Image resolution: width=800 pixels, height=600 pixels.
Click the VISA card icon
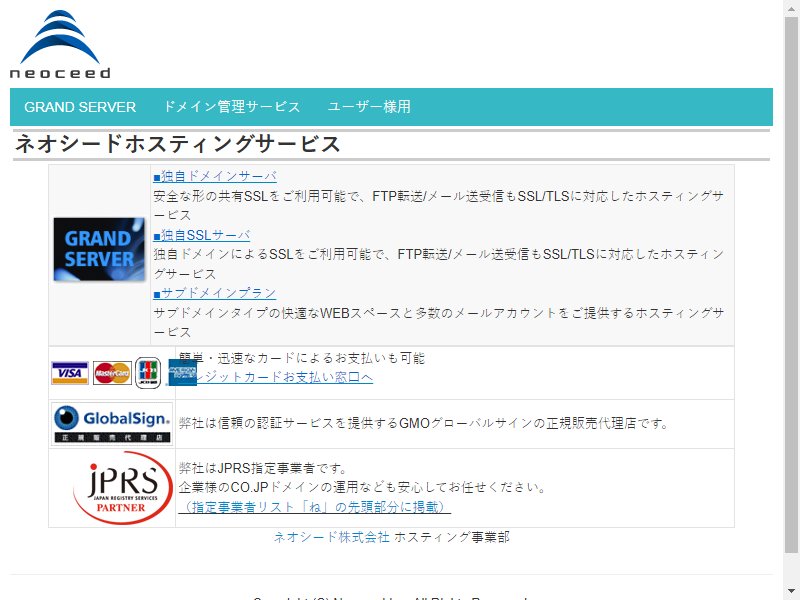70,373
